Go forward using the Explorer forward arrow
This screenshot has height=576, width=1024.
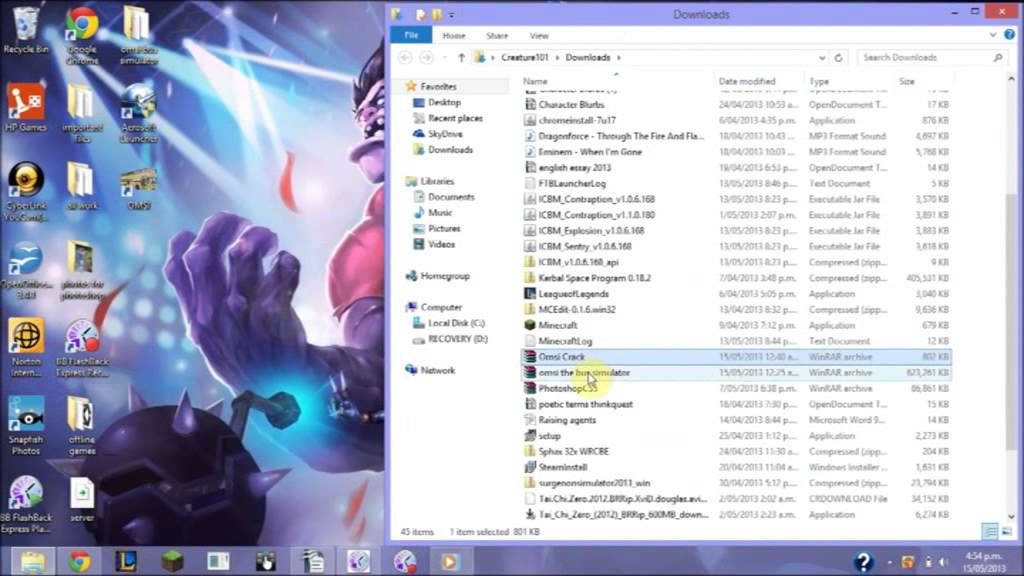pos(426,57)
